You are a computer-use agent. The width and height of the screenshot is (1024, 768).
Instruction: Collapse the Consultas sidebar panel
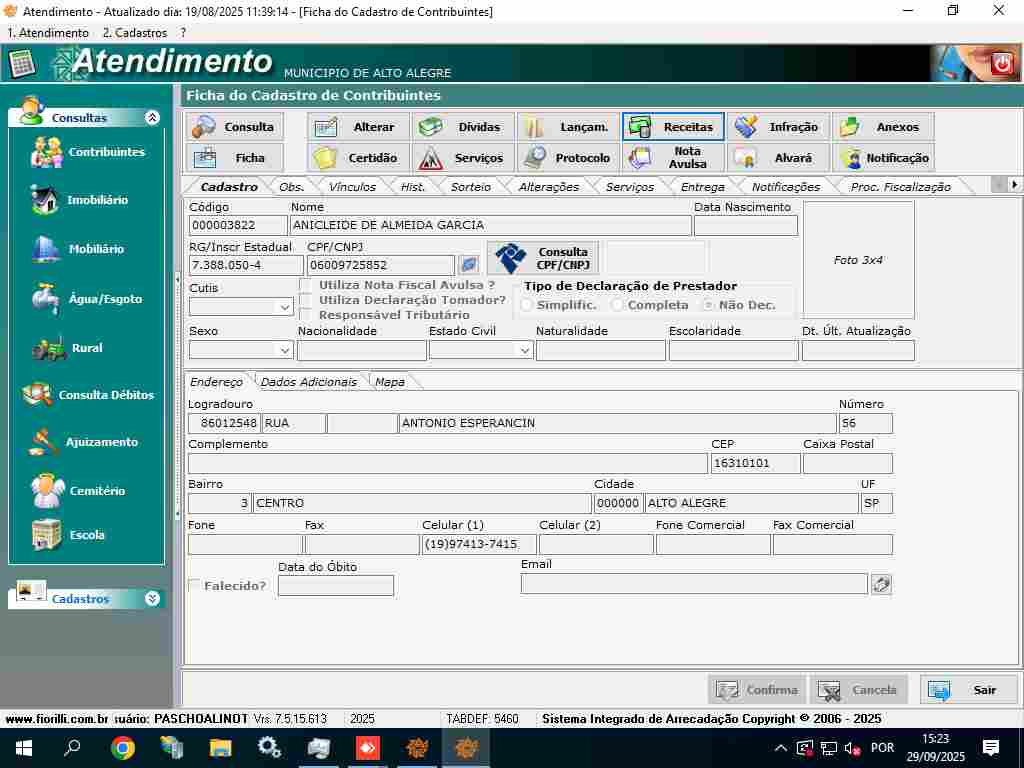point(152,118)
